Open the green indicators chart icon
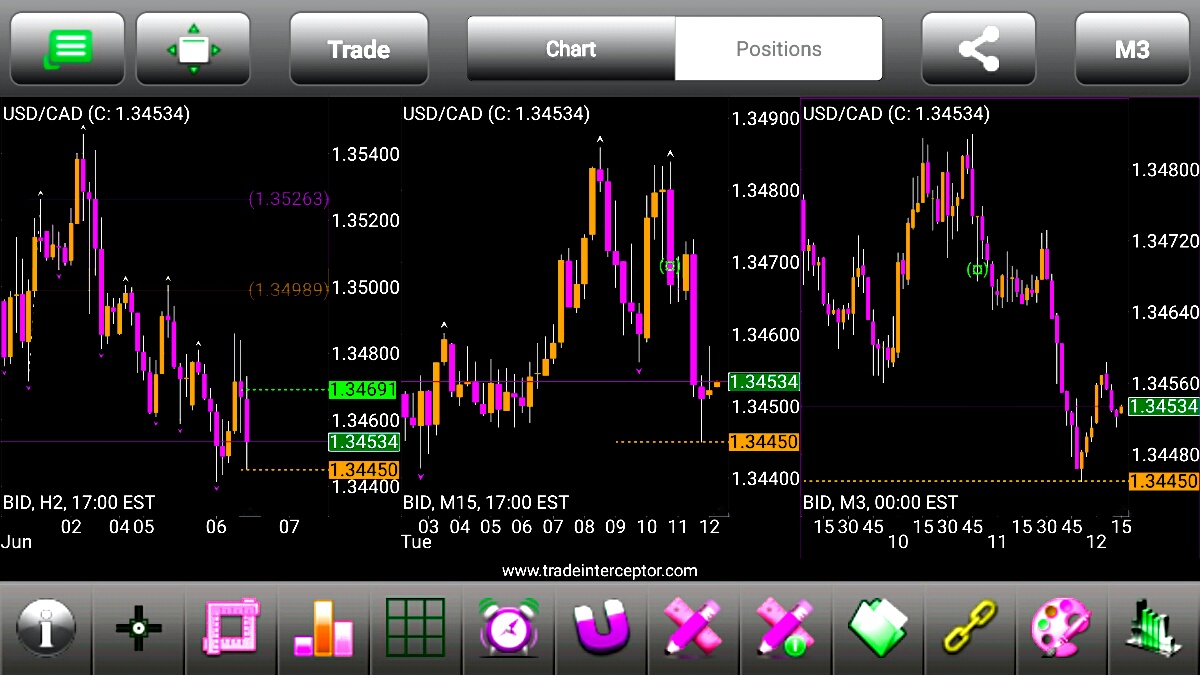 pos(1154,629)
